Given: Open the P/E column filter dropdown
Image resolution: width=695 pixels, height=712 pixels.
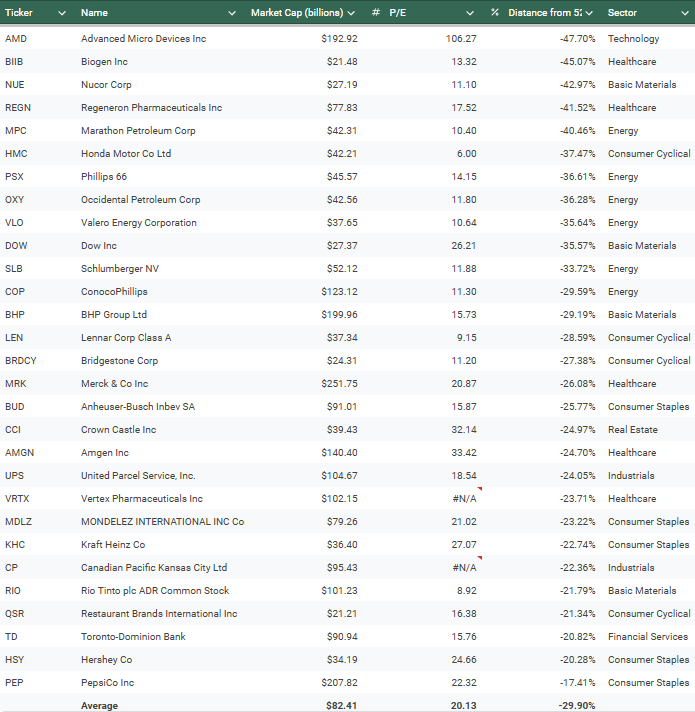Looking at the screenshot, I should [470, 13].
